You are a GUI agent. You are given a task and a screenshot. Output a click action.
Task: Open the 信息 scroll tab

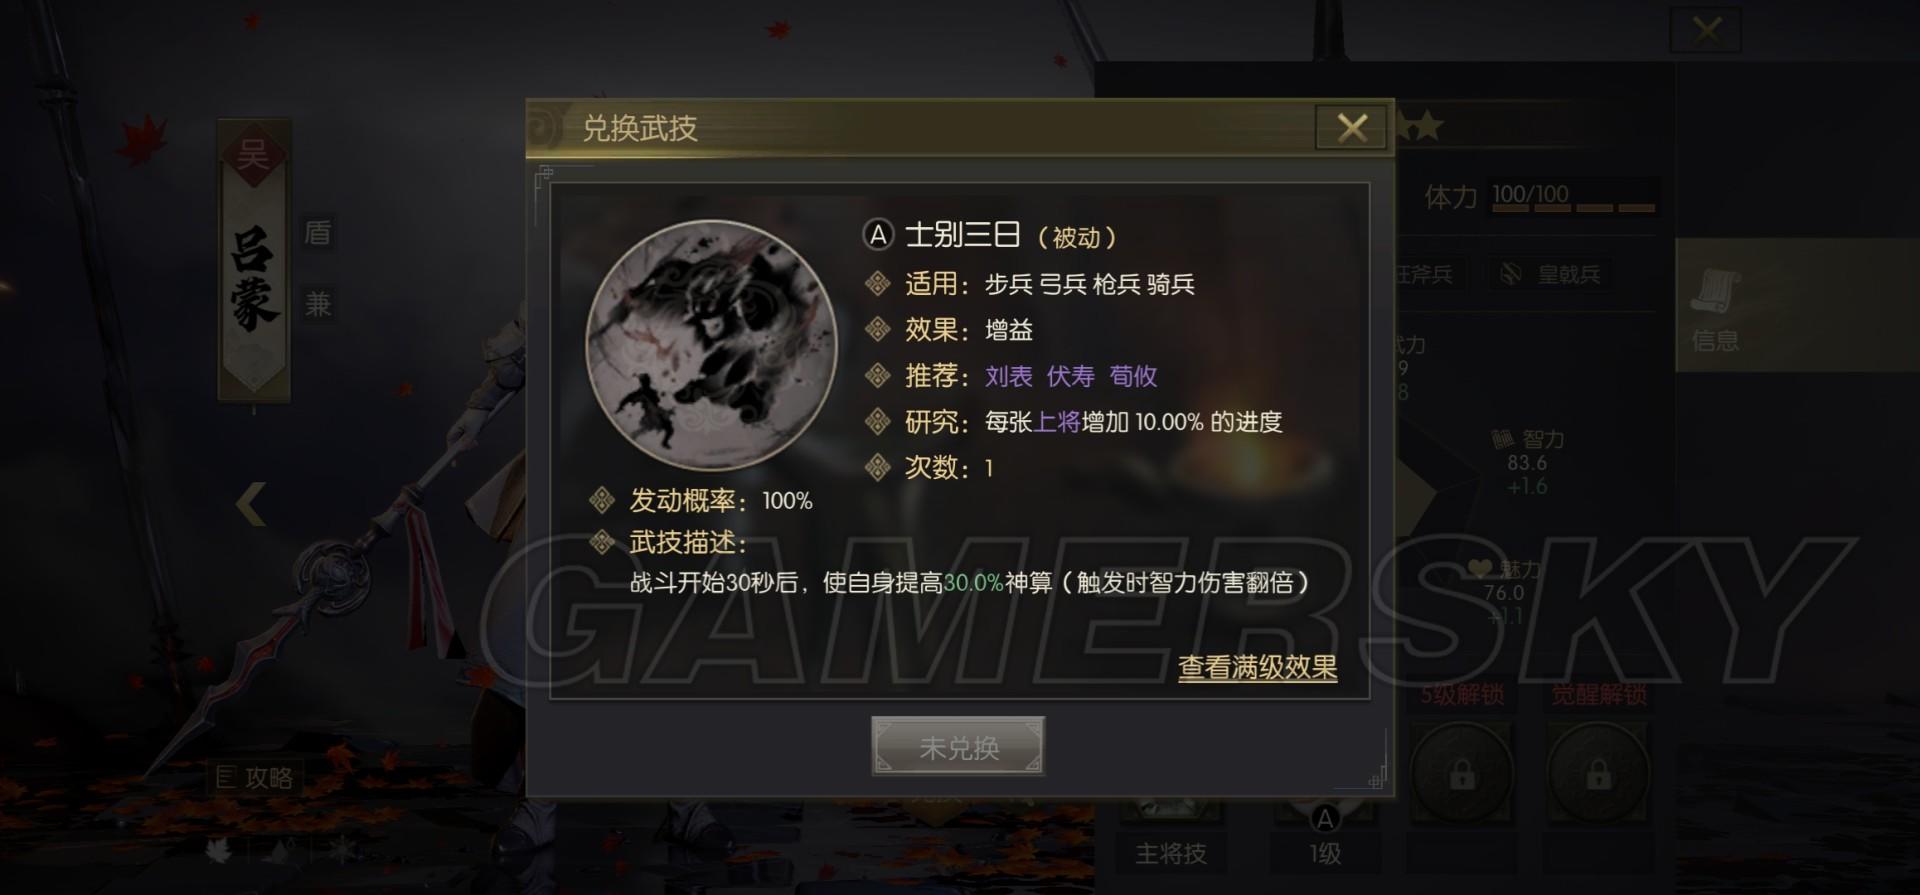pos(1716,306)
